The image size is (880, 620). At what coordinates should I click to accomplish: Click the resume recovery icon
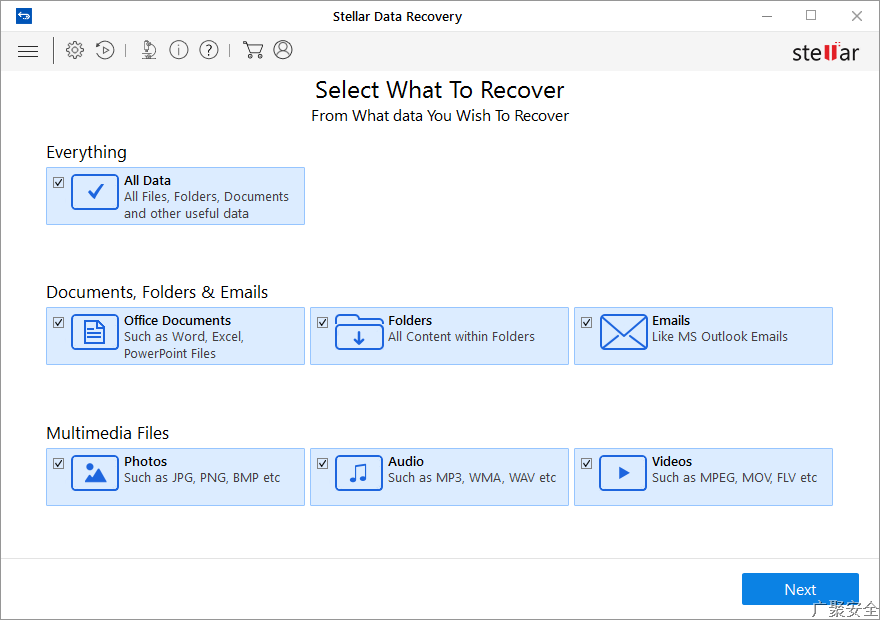tap(105, 50)
